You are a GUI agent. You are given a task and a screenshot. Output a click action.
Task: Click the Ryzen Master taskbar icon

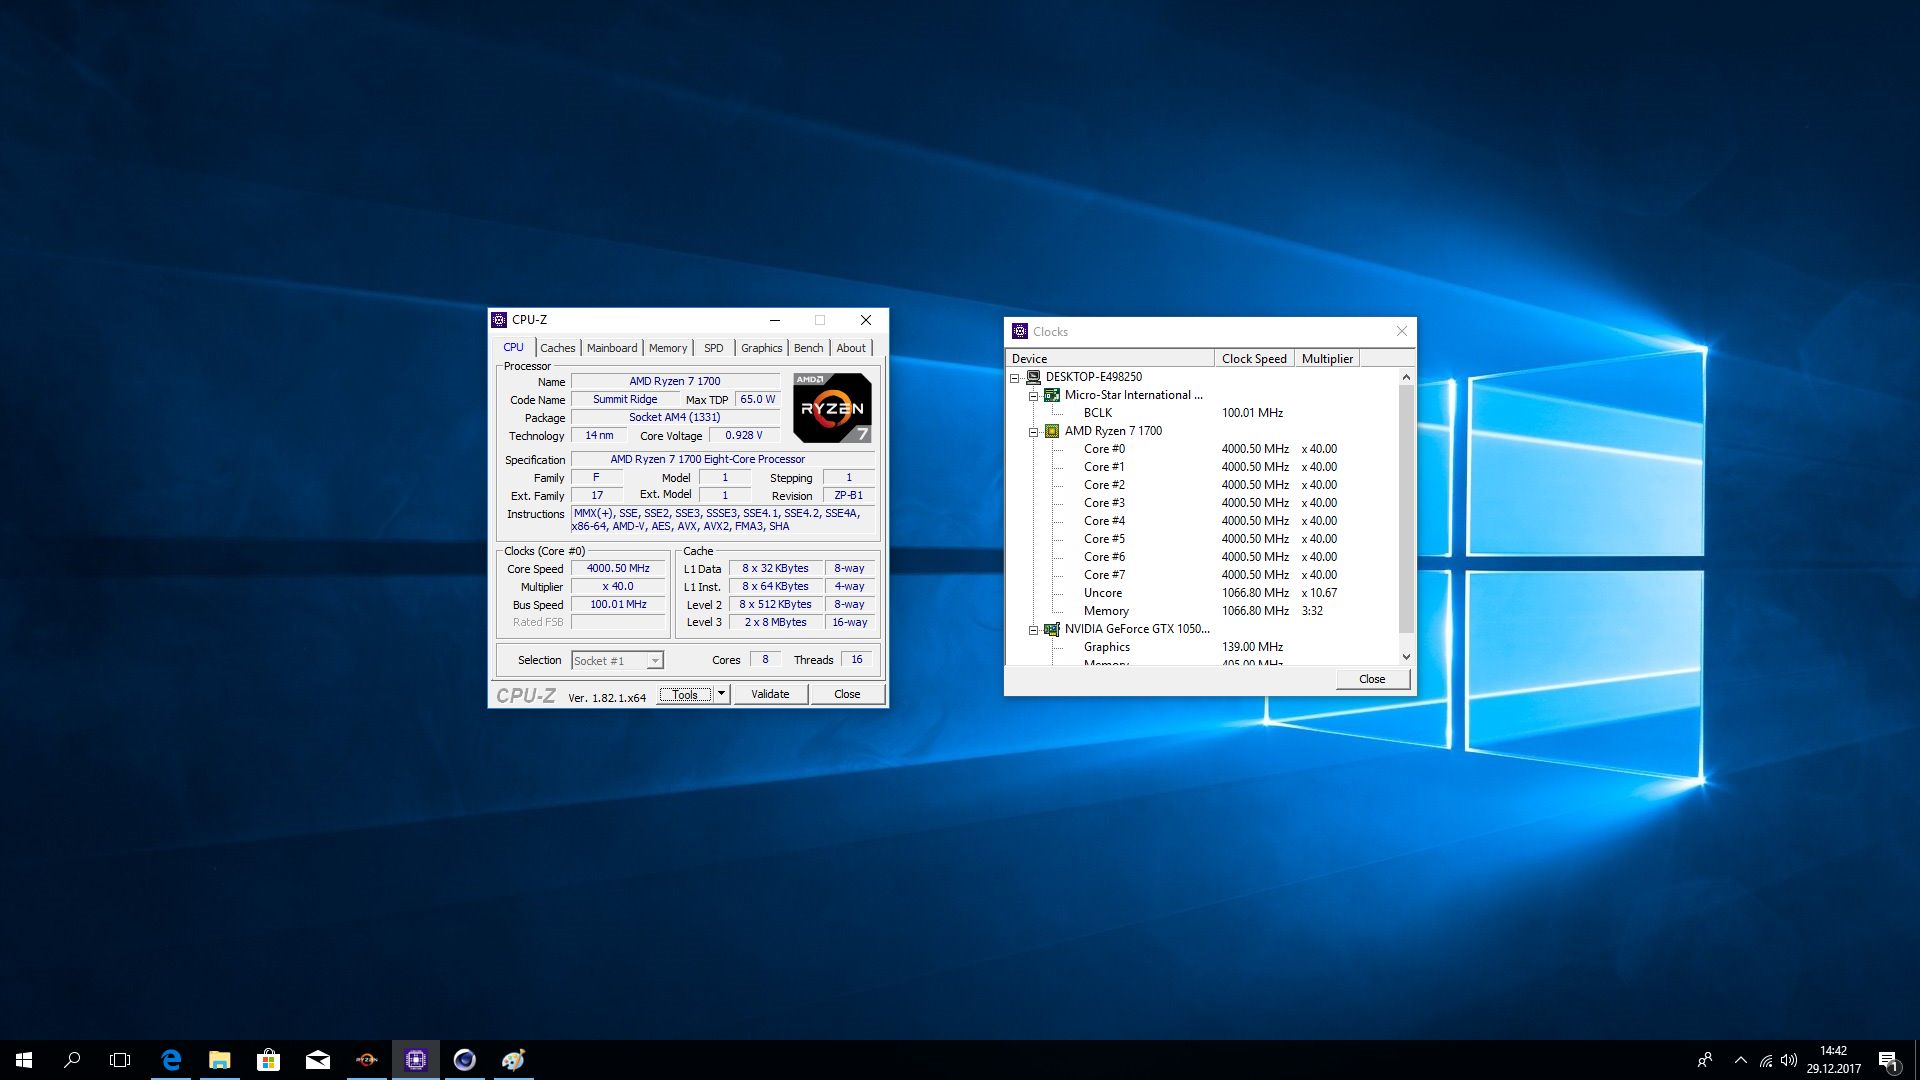pos(367,1060)
